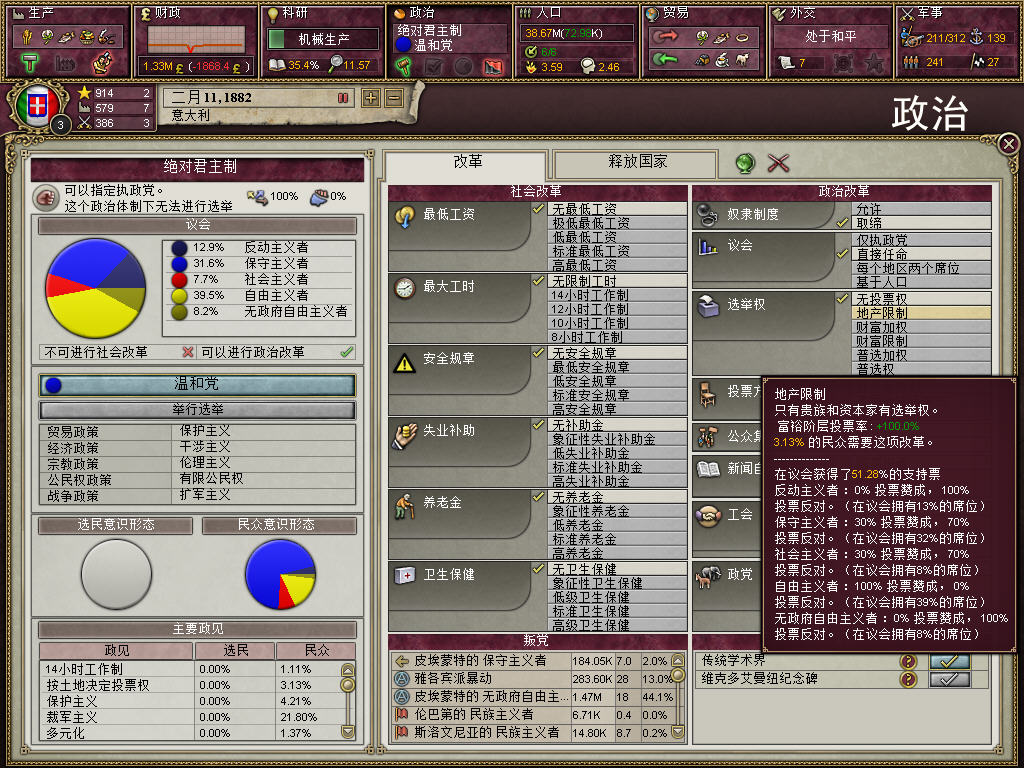
Task: Select the 极低最低工资 minimum wage option
Action: point(617,223)
